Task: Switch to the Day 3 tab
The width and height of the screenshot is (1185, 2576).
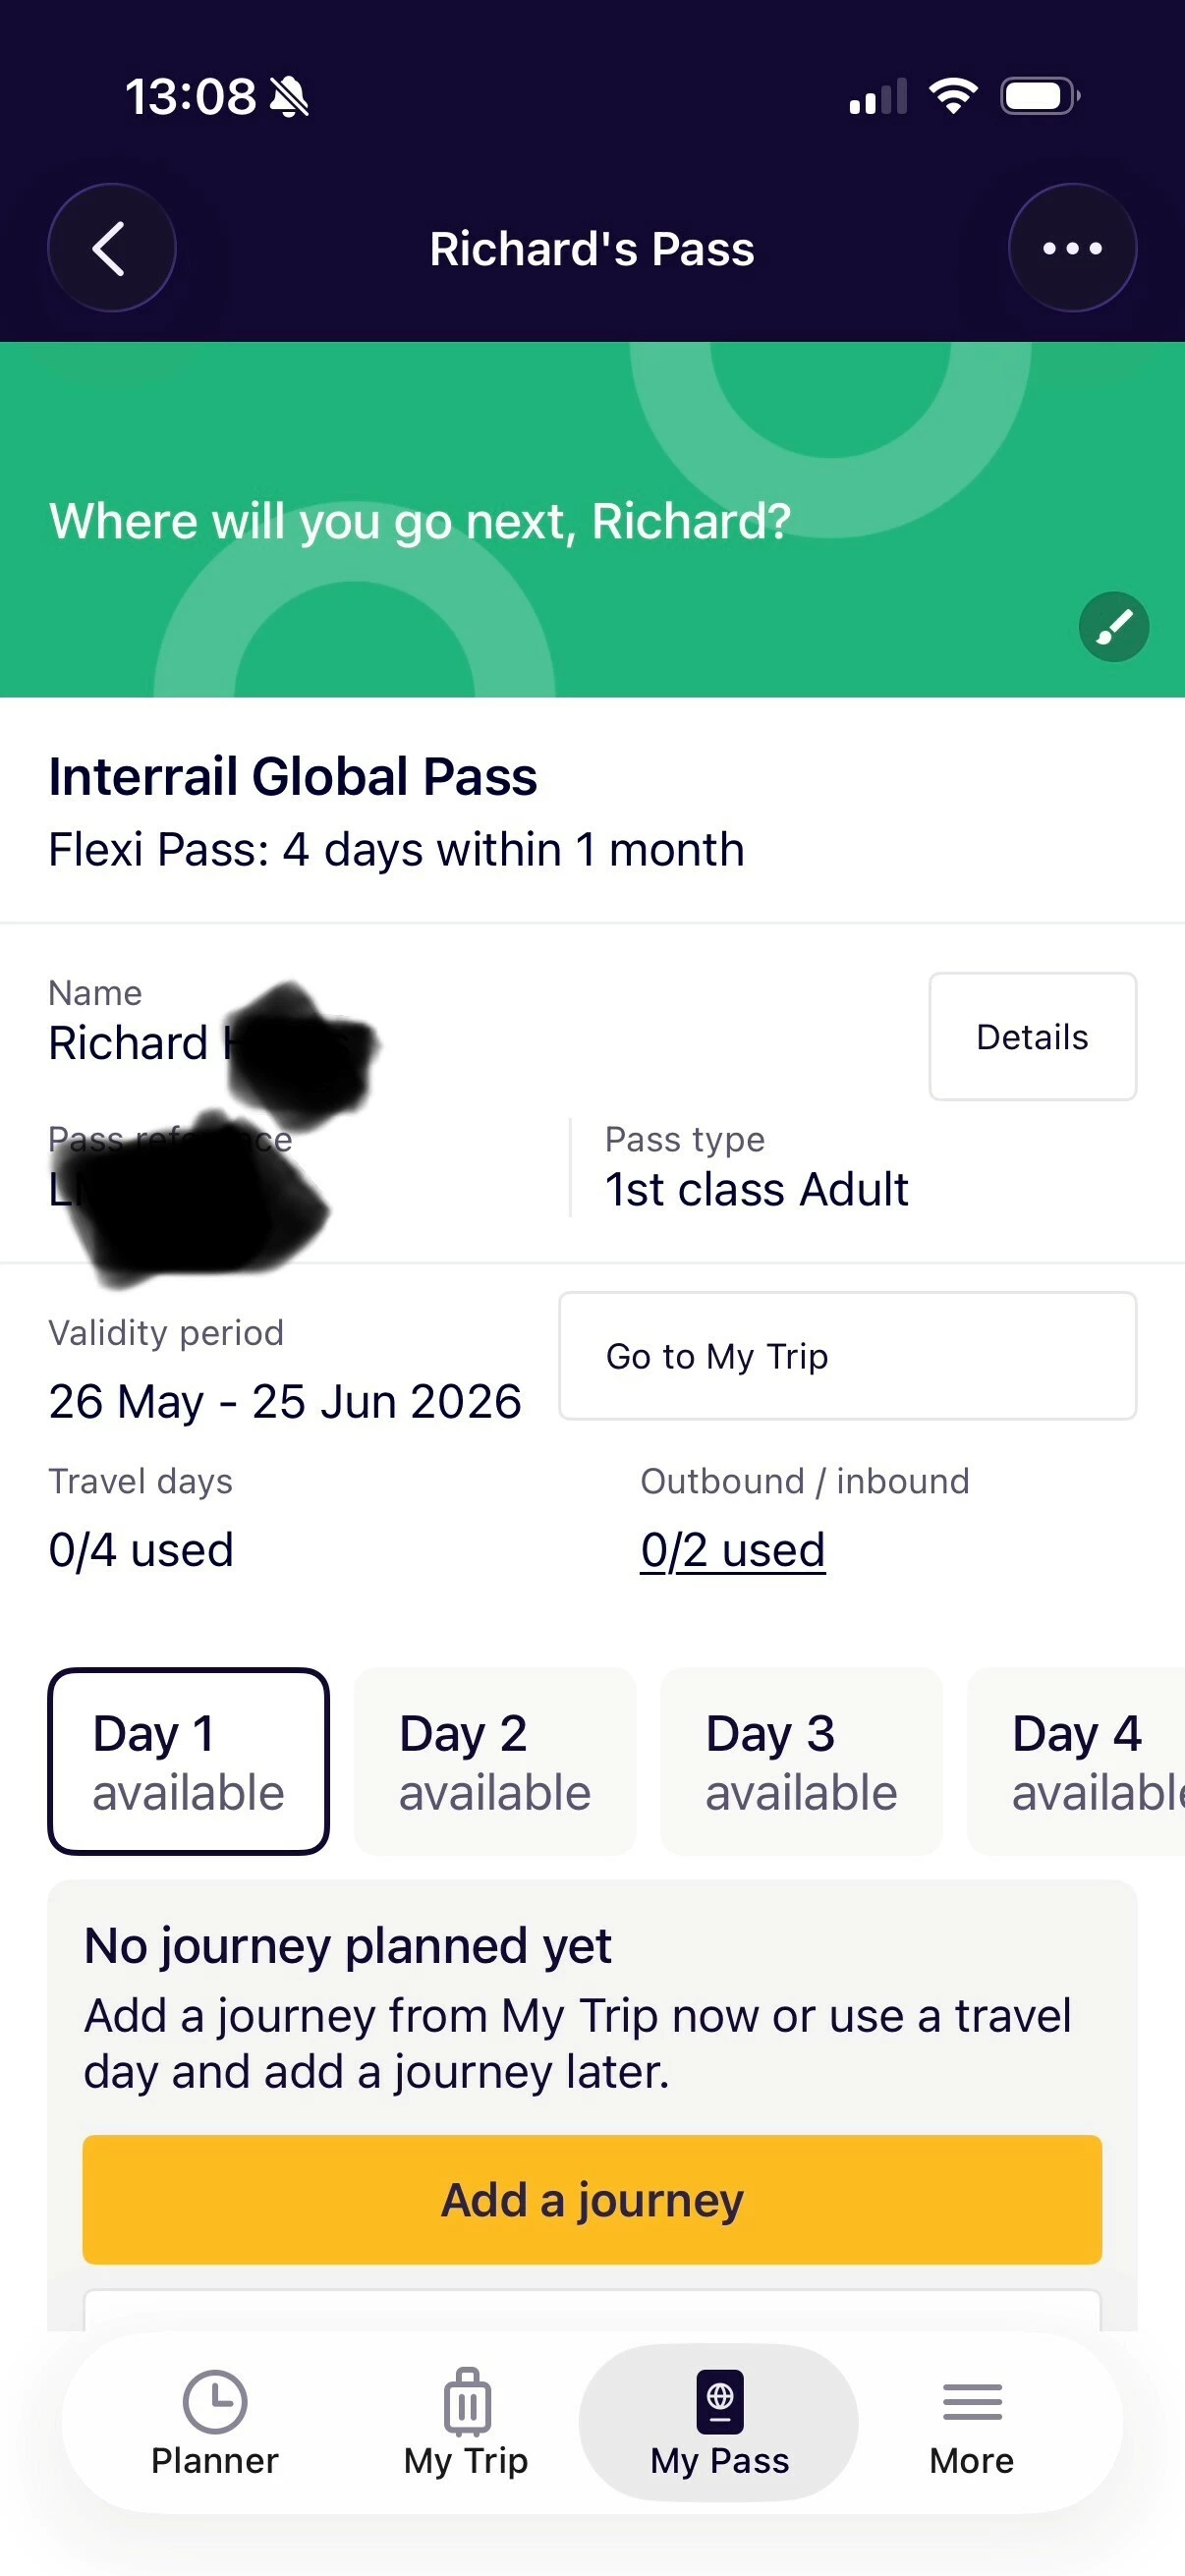Action: pyautogui.click(x=801, y=1760)
